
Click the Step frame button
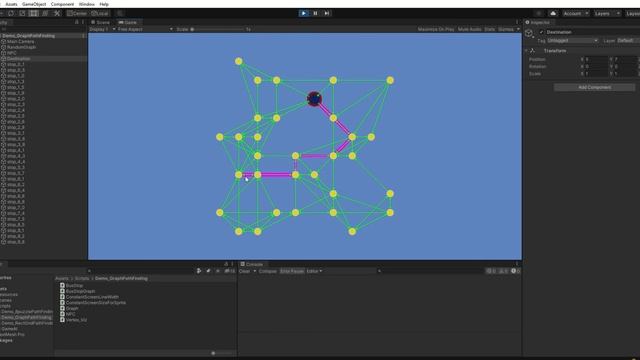327,13
